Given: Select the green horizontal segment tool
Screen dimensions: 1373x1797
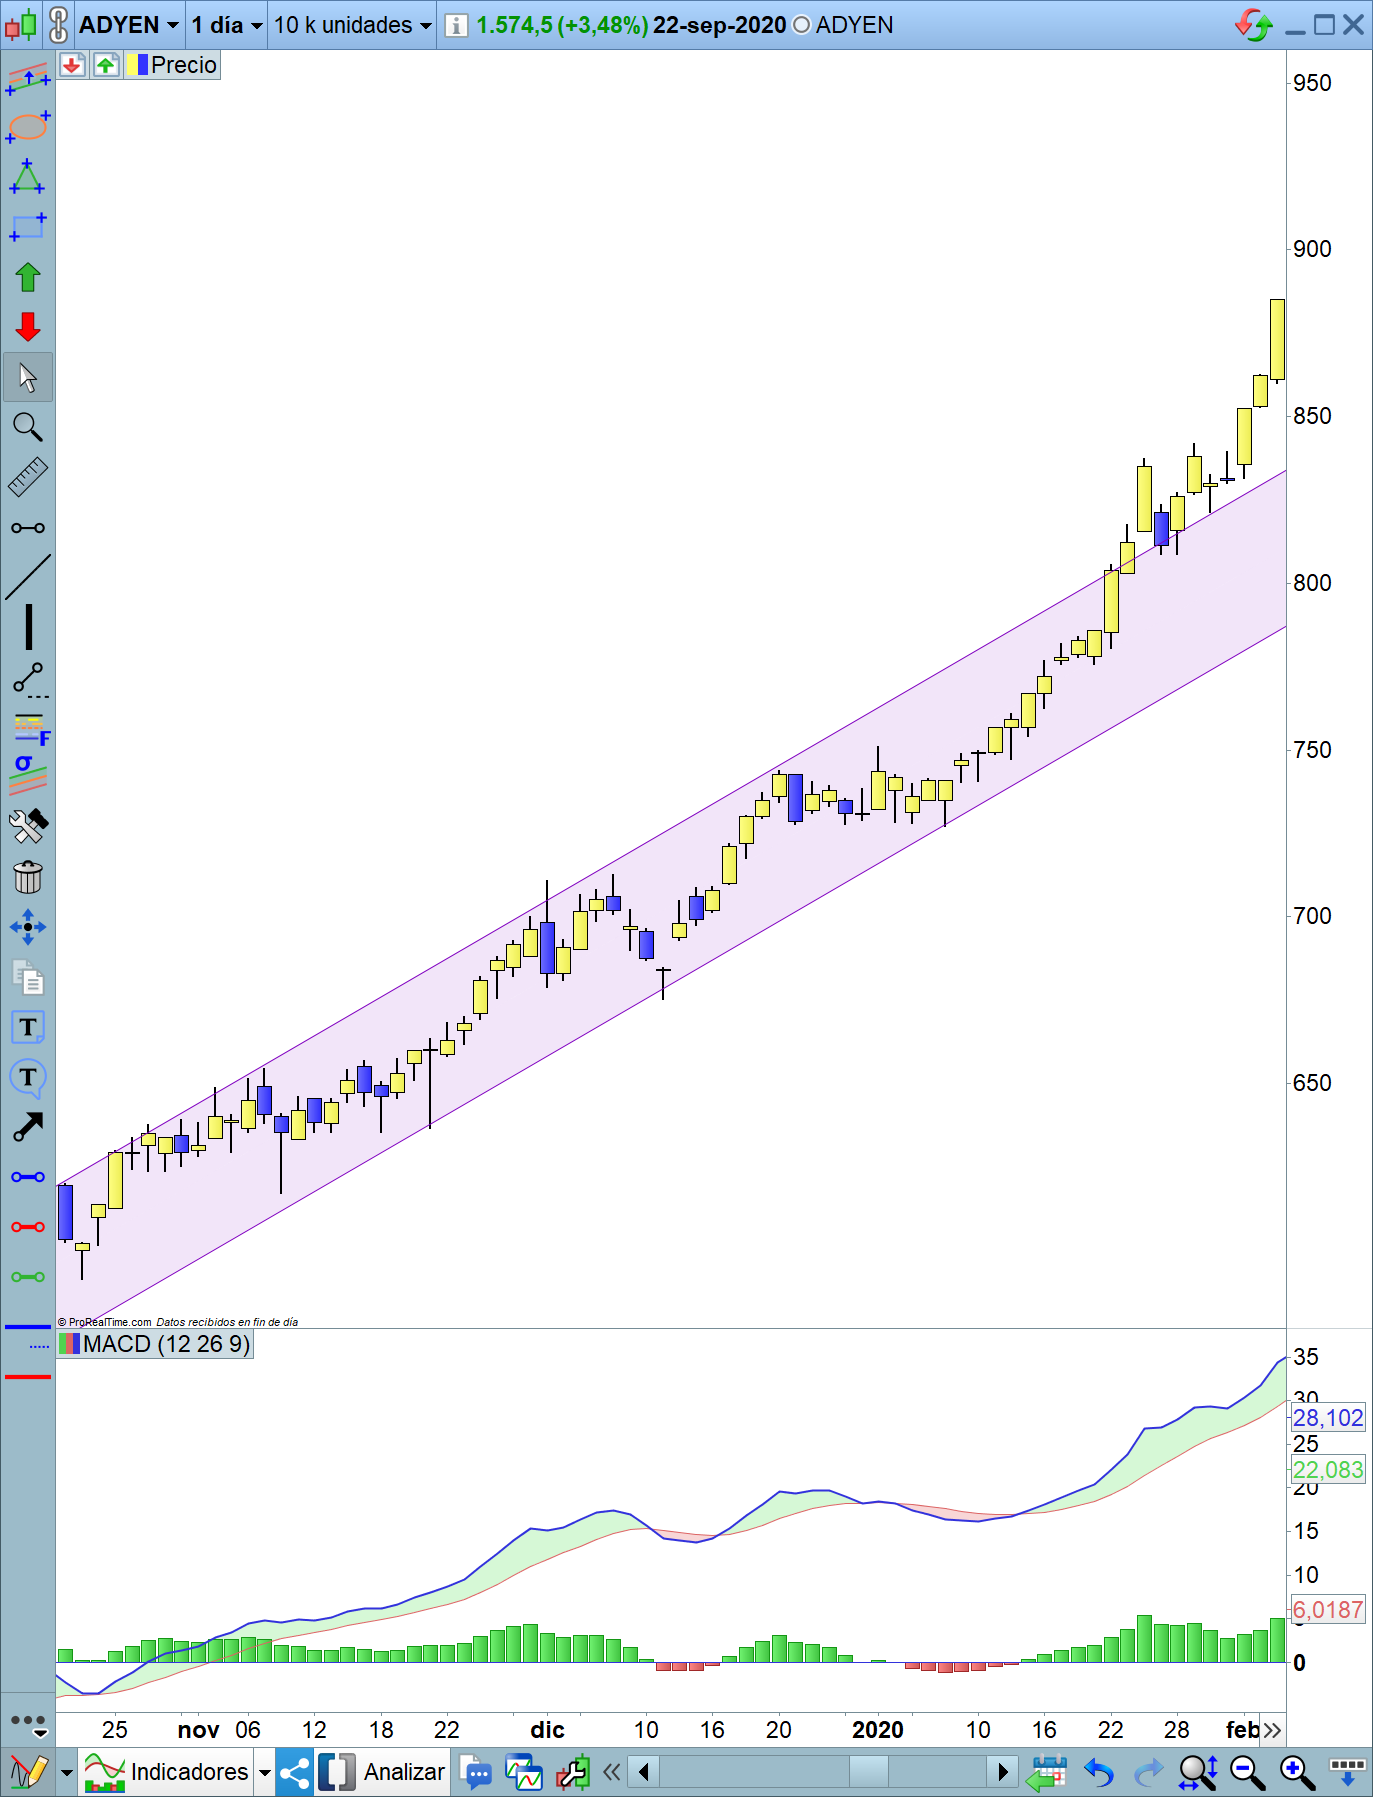Looking at the screenshot, I should point(28,1277).
